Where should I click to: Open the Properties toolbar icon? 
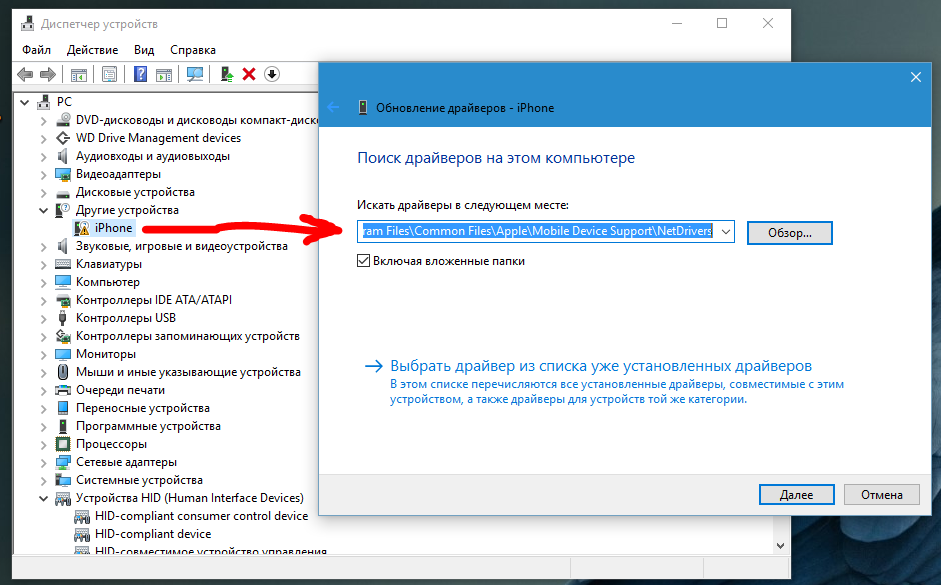(109, 74)
